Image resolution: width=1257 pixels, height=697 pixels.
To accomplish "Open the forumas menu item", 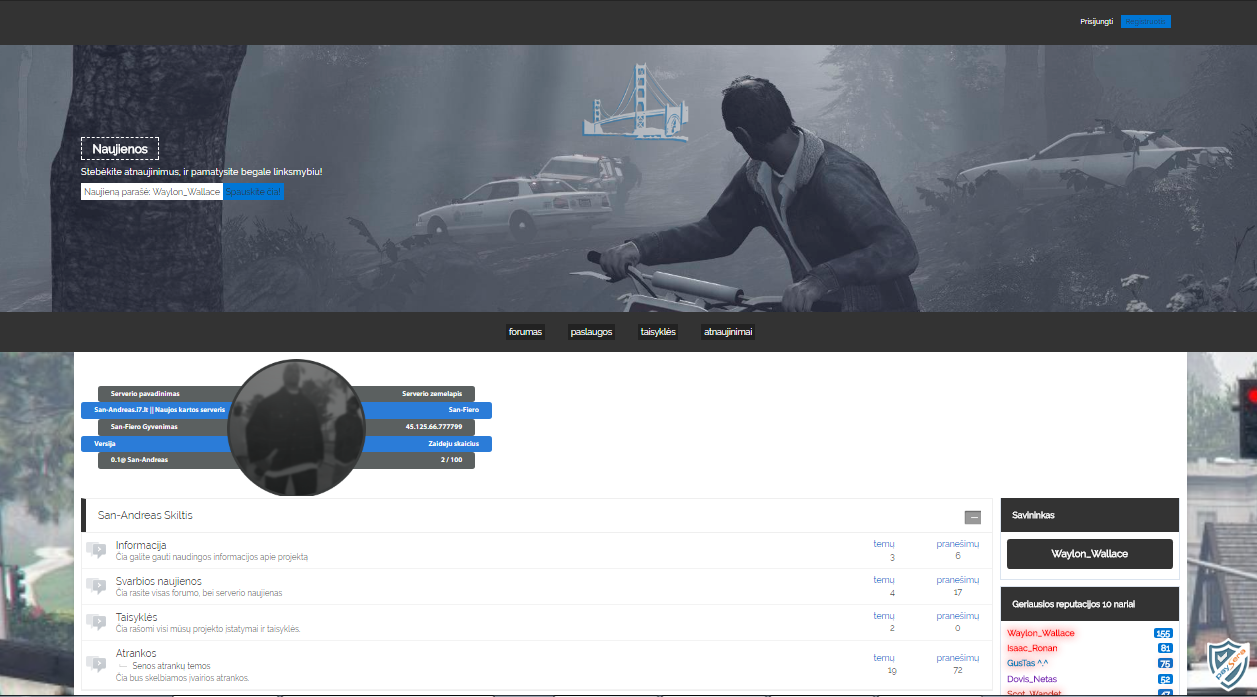I will pyautogui.click(x=525, y=332).
